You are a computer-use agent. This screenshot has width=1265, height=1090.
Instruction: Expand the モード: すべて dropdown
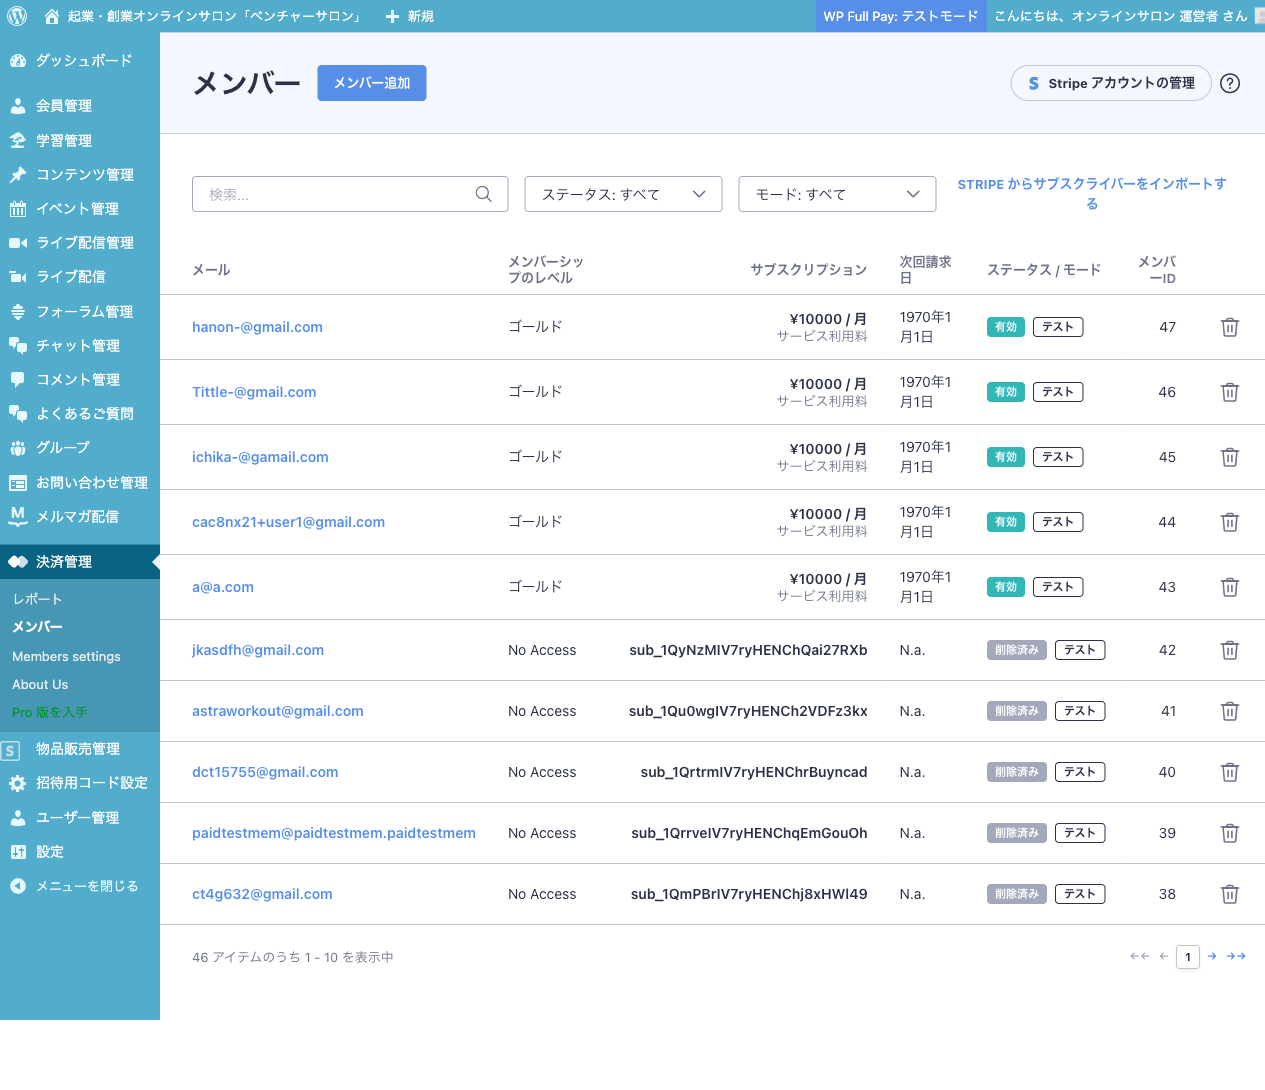click(x=837, y=194)
